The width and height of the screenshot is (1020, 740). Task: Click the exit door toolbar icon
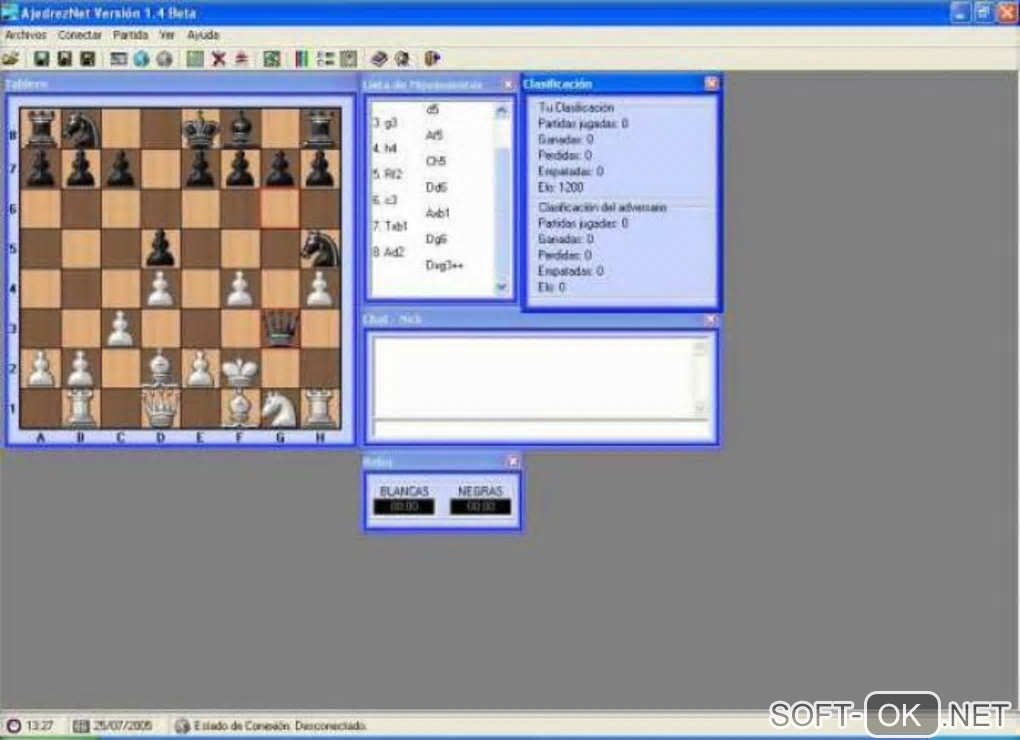point(433,59)
